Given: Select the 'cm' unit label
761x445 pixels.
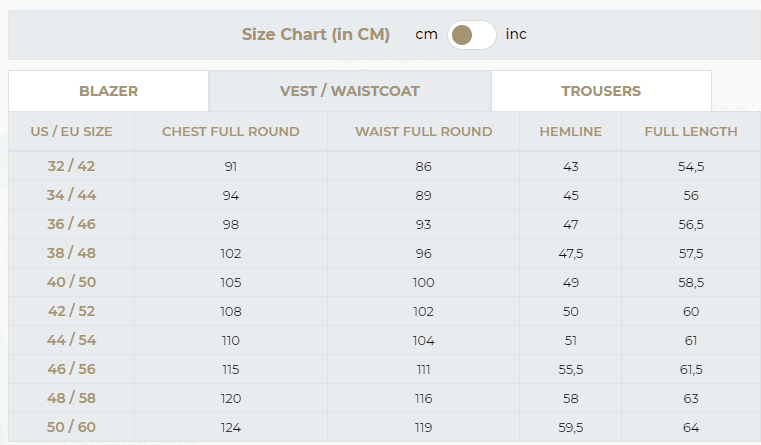Looking at the screenshot, I should (426, 34).
